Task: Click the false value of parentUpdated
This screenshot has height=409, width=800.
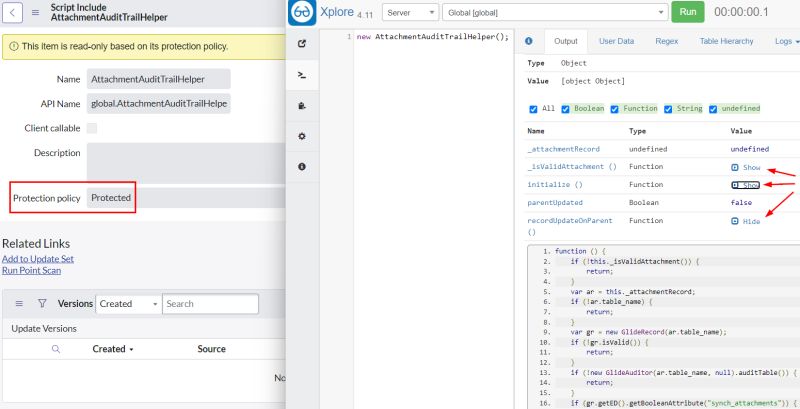Action: click(741, 203)
